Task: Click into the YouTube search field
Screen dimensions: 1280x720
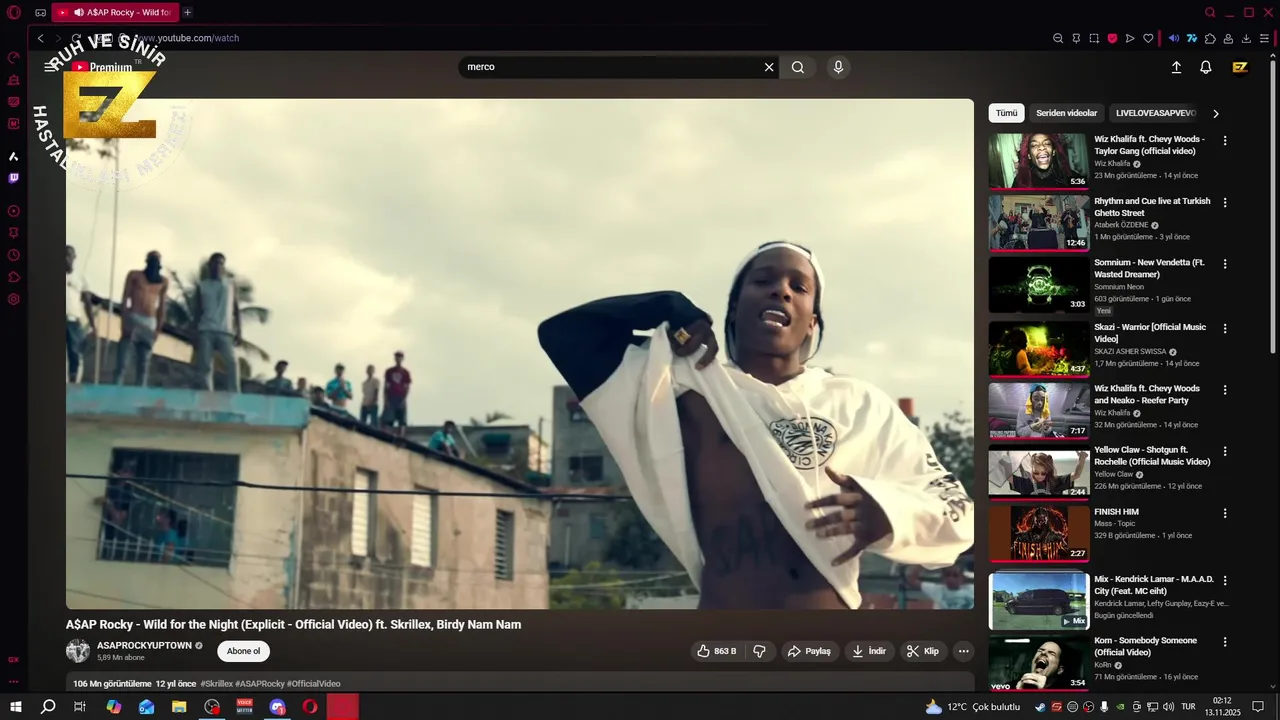Action: 610,67
